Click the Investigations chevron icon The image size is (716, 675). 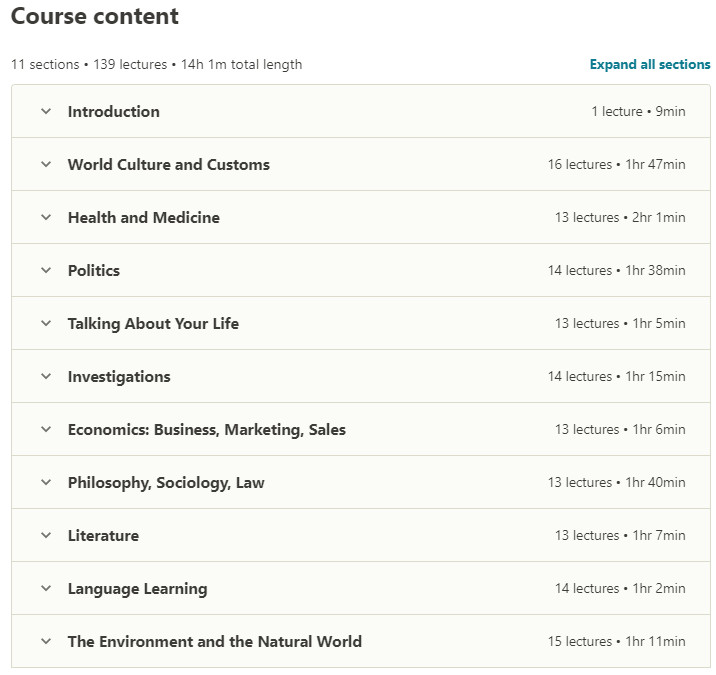point(45,377)
